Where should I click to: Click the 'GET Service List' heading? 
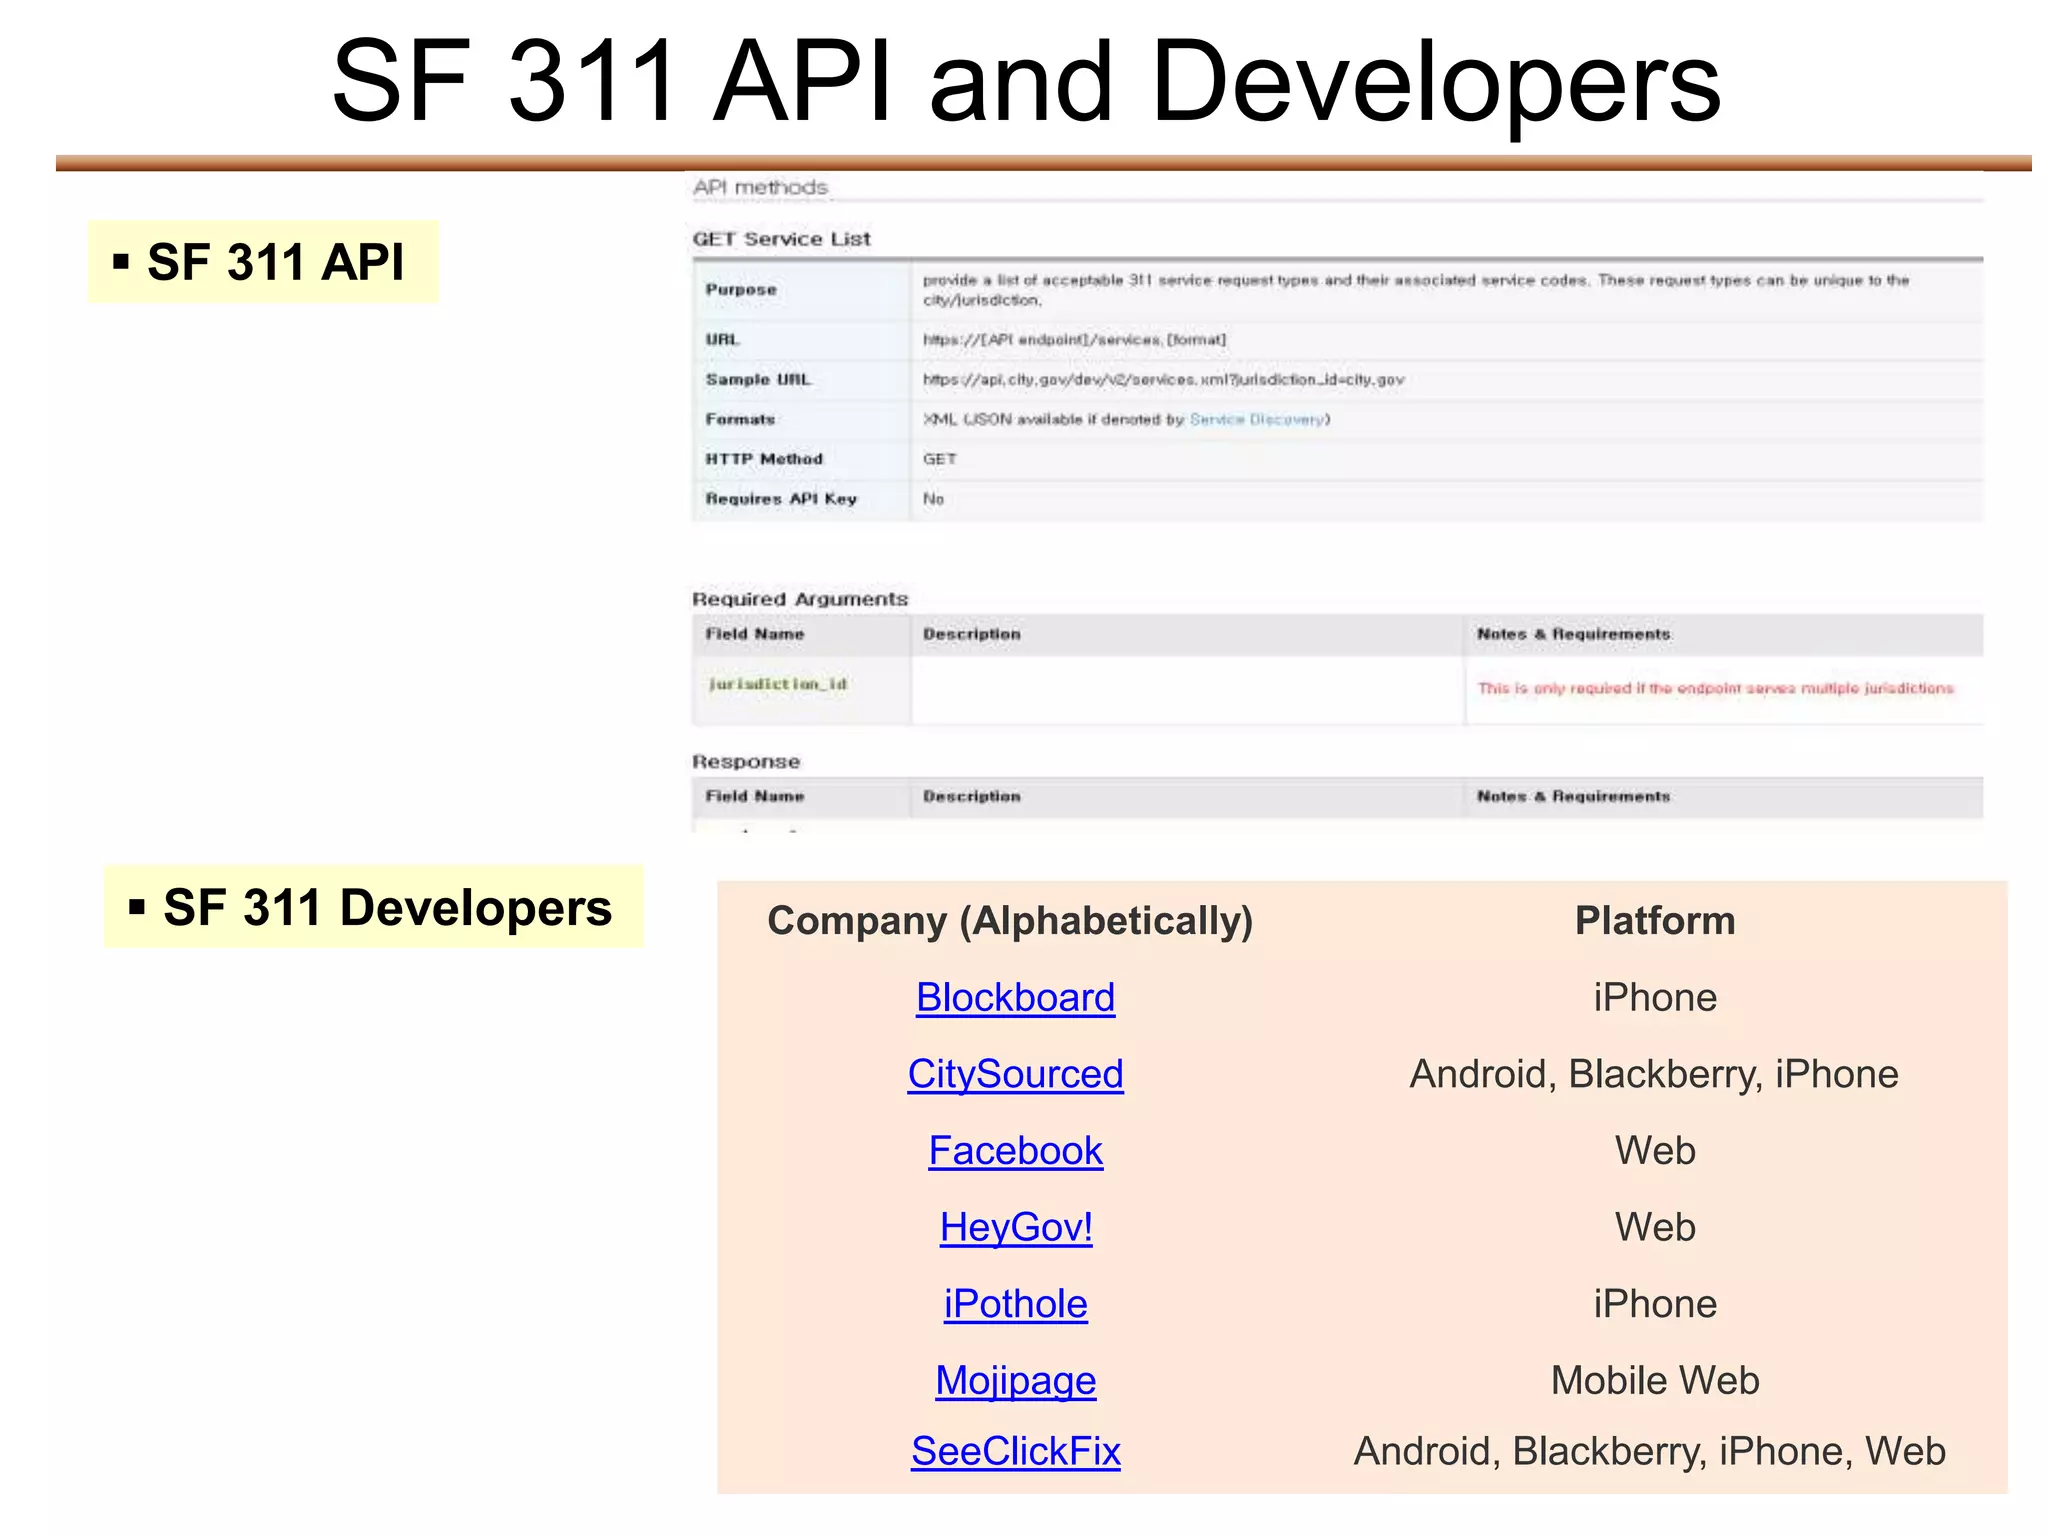point(781,239)
